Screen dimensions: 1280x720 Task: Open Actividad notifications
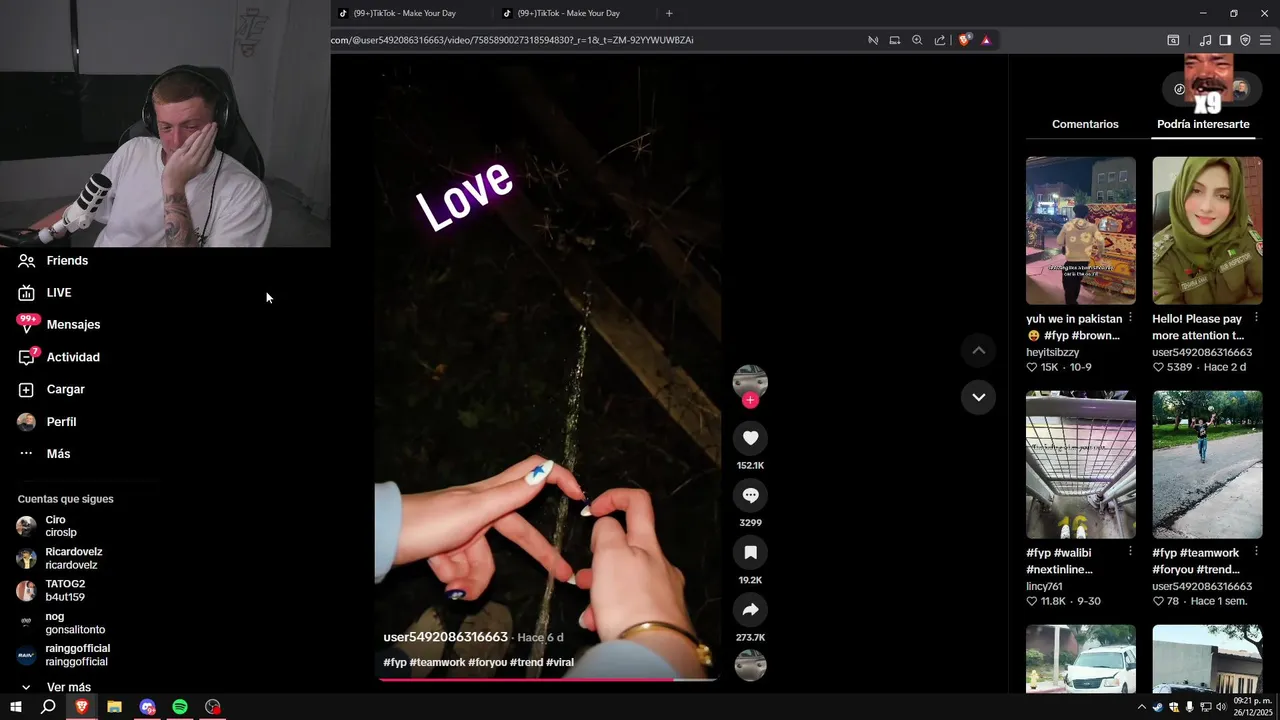coord(59,357)
